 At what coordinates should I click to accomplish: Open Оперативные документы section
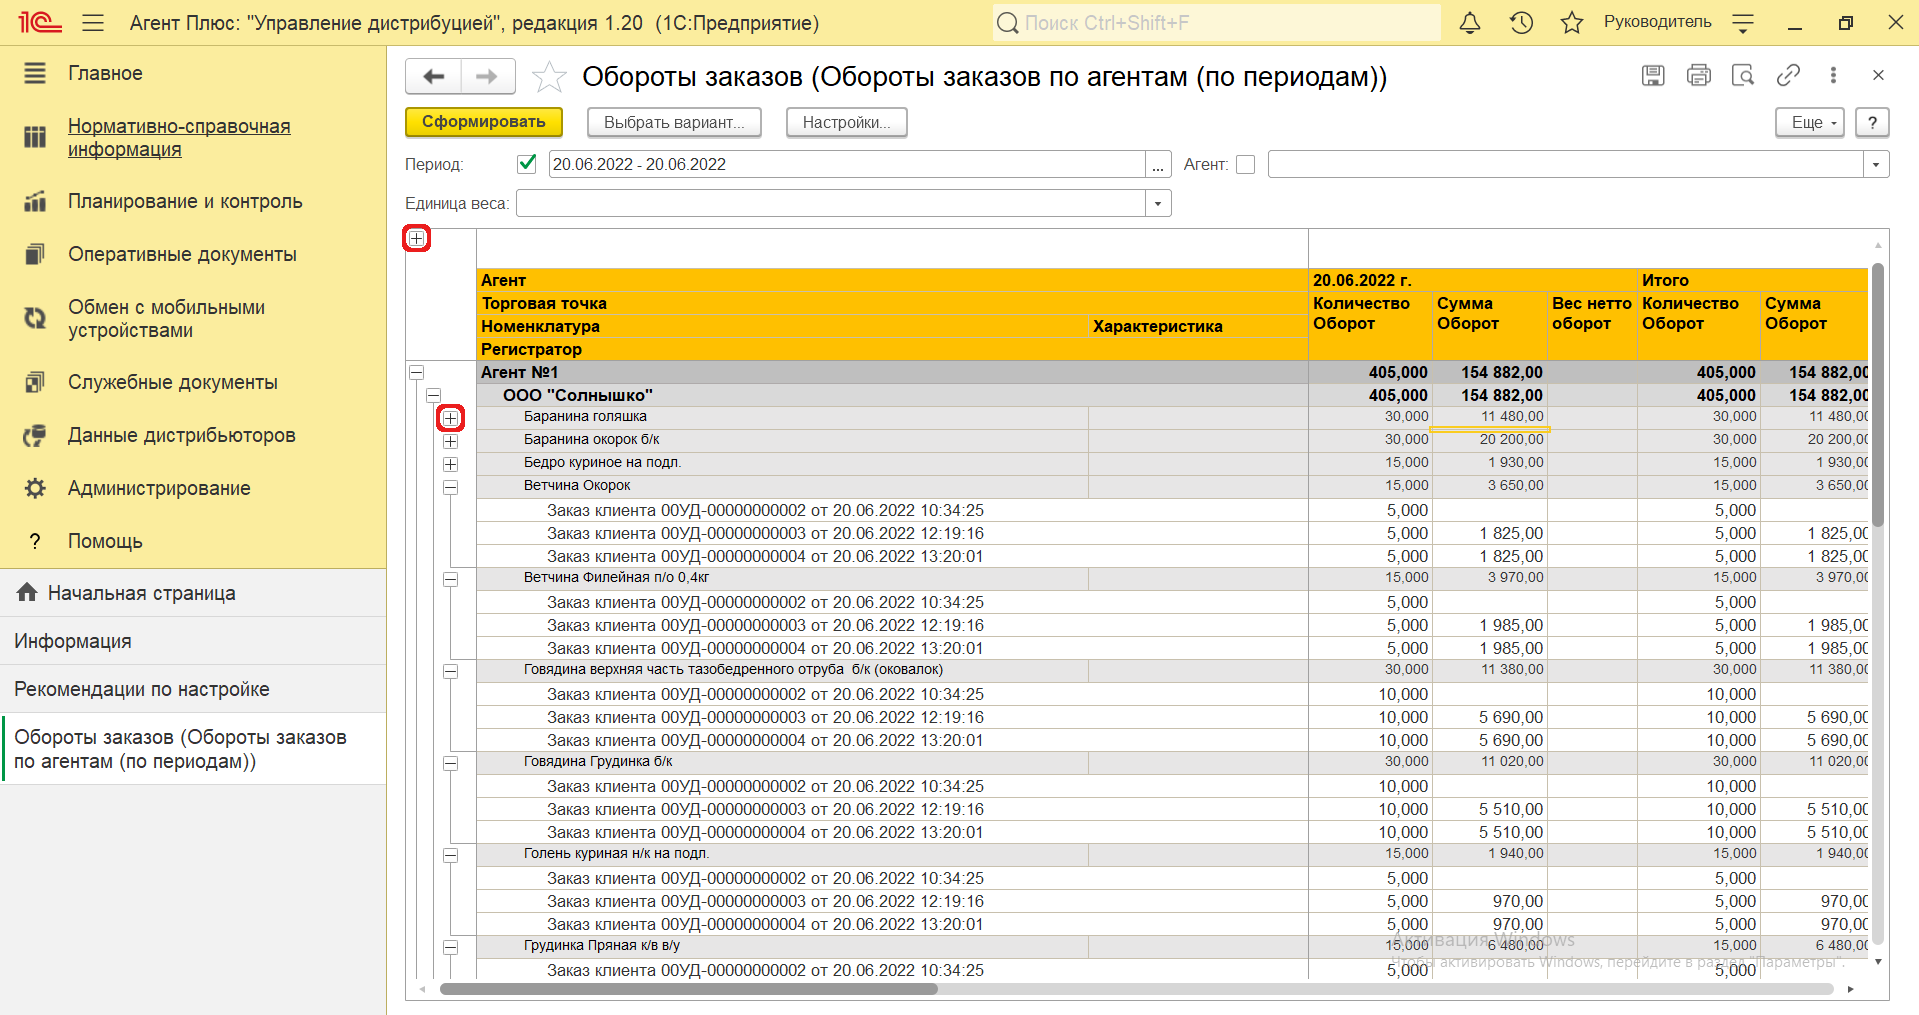pyautogui.click(x=182, y=254)
